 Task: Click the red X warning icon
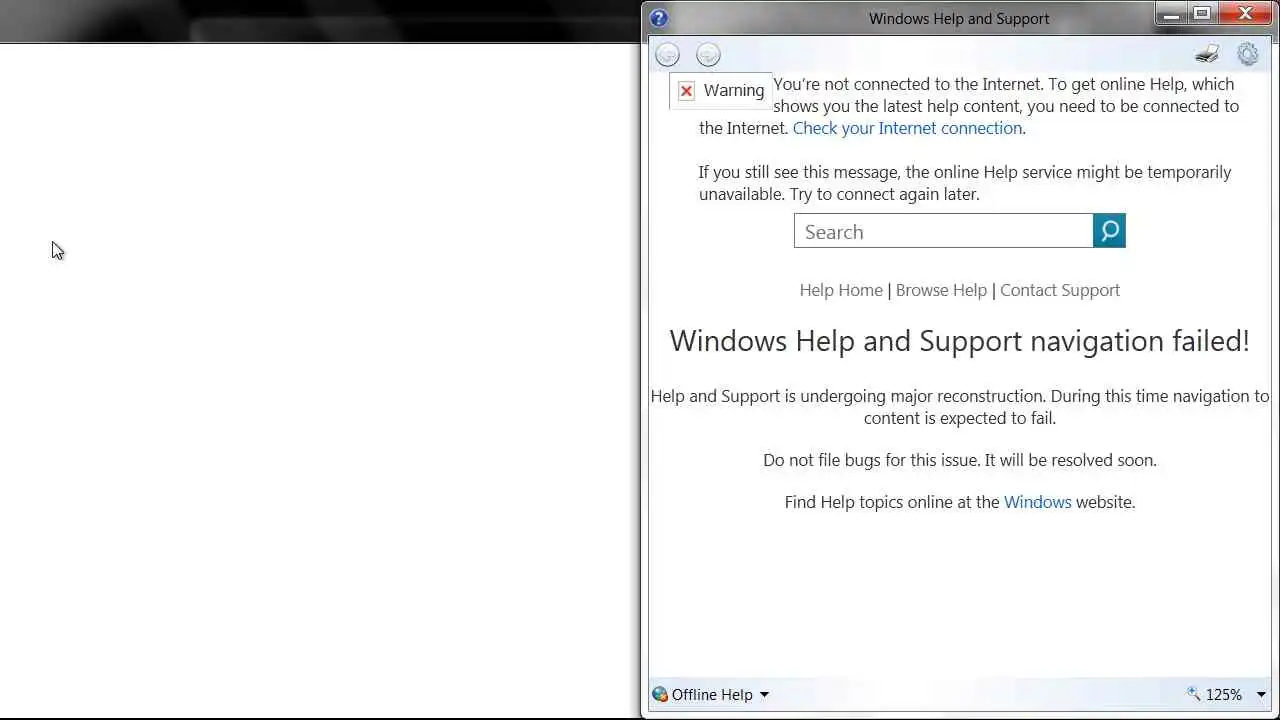[x=686, y=91]
